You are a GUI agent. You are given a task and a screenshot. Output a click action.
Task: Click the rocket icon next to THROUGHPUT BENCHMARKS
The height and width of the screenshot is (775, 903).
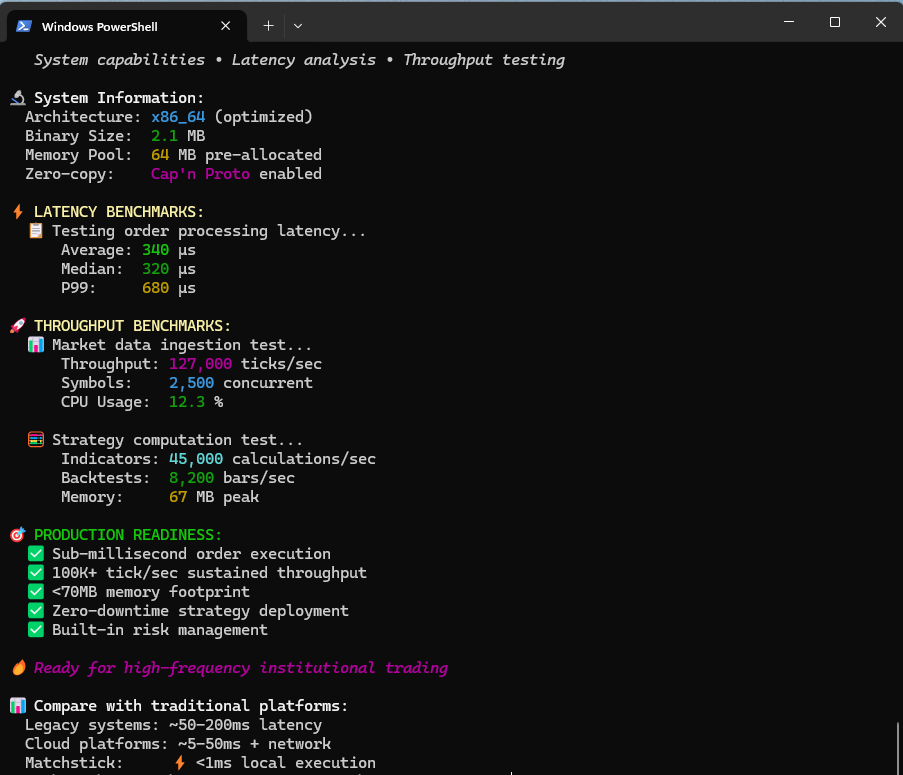coord(17,325)
